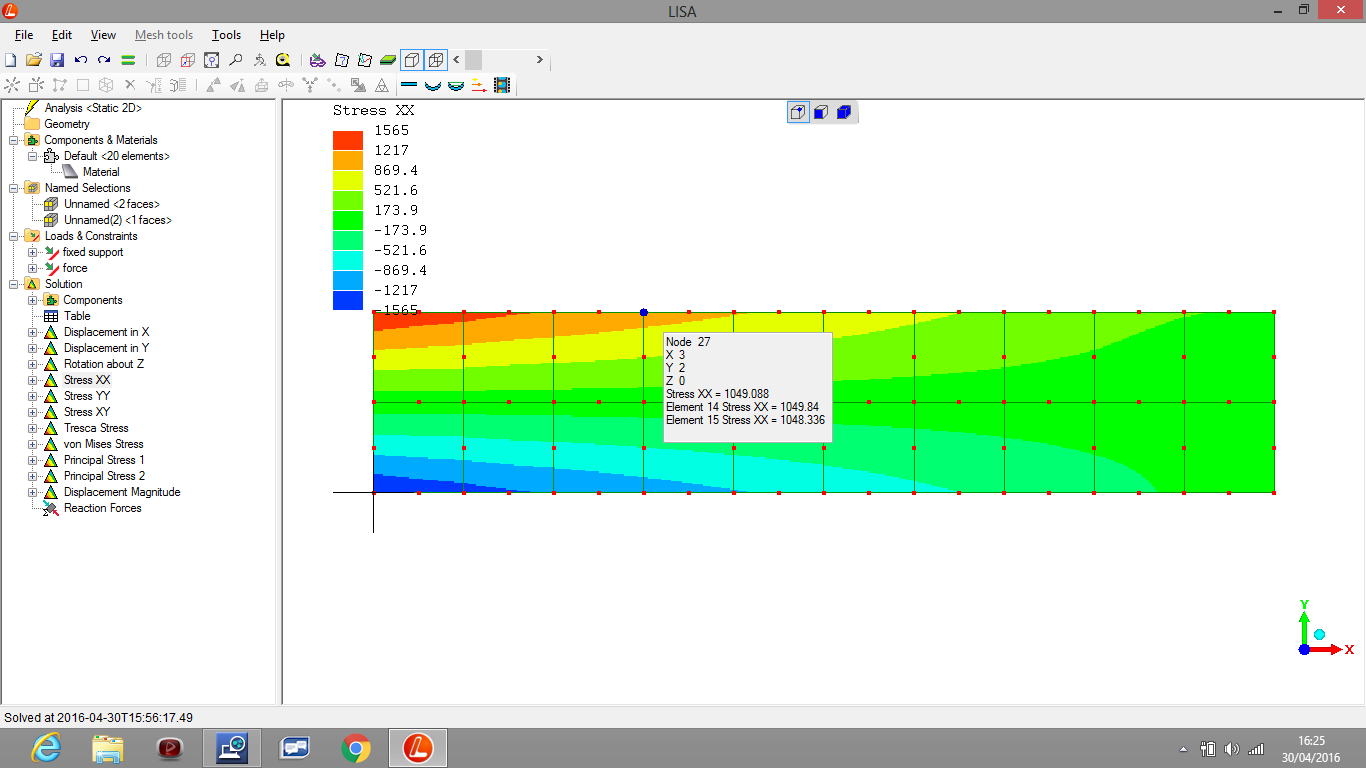Viewport: 1366px width, 768px height.
Task: Open the animation film strip icon
Action: tap(502, 86)
